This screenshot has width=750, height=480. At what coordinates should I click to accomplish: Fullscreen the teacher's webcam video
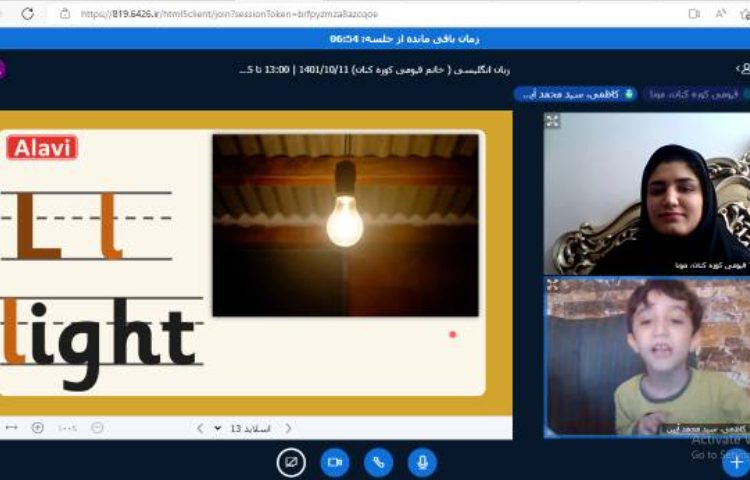pyautogui.click(x=552, y=121)
